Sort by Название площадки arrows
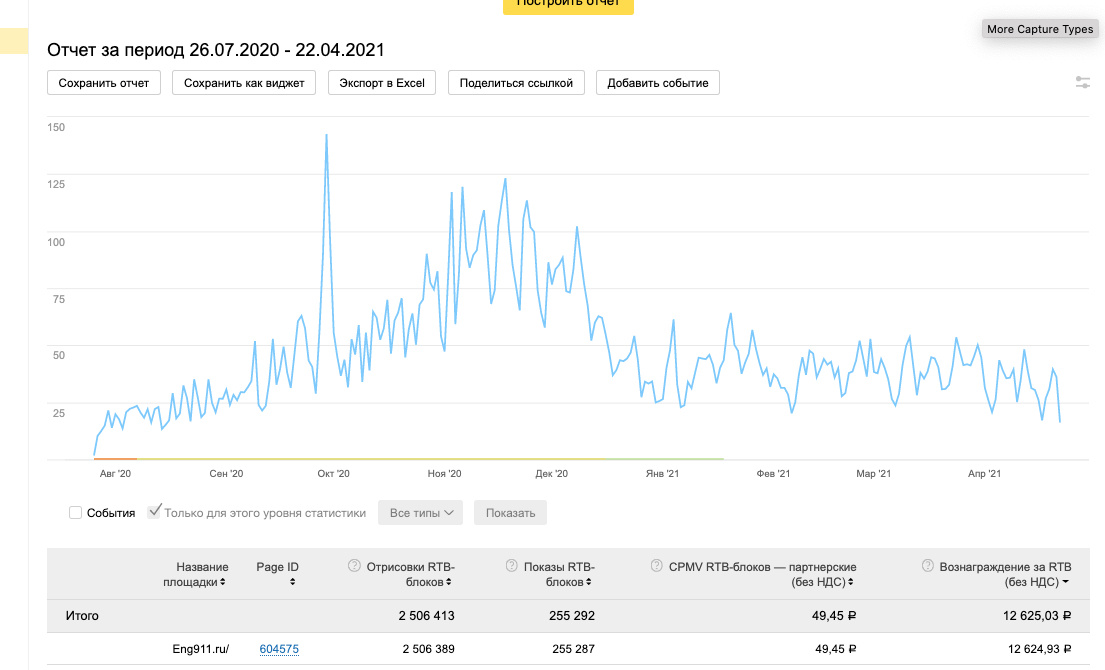 click(x=223, y=583)
